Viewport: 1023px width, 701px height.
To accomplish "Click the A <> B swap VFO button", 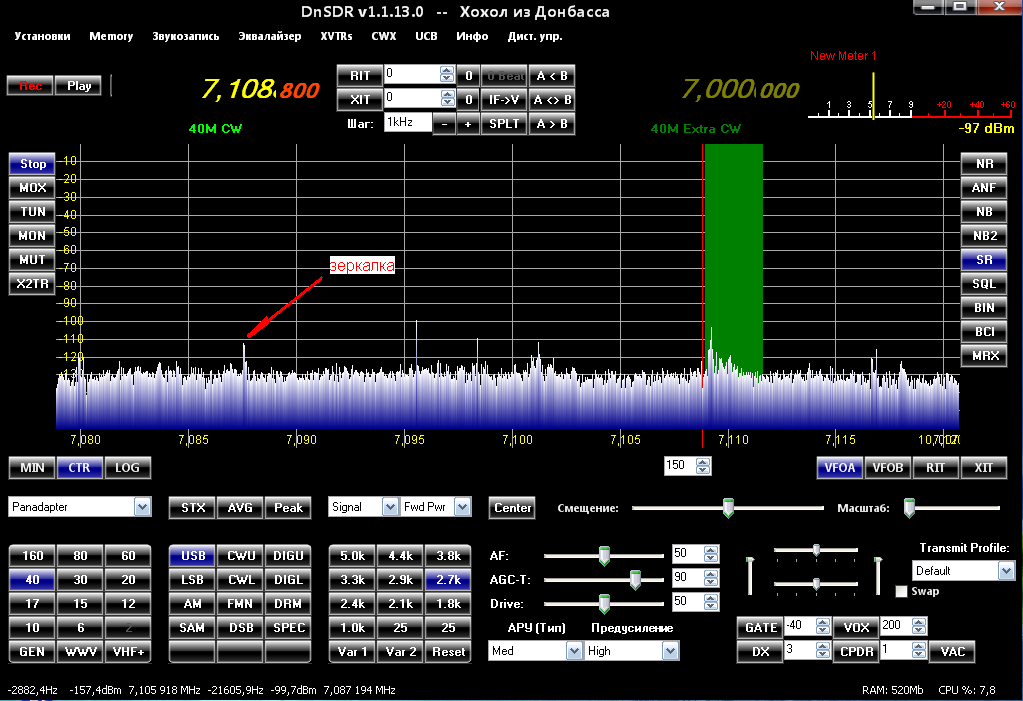I will point(552,100).
